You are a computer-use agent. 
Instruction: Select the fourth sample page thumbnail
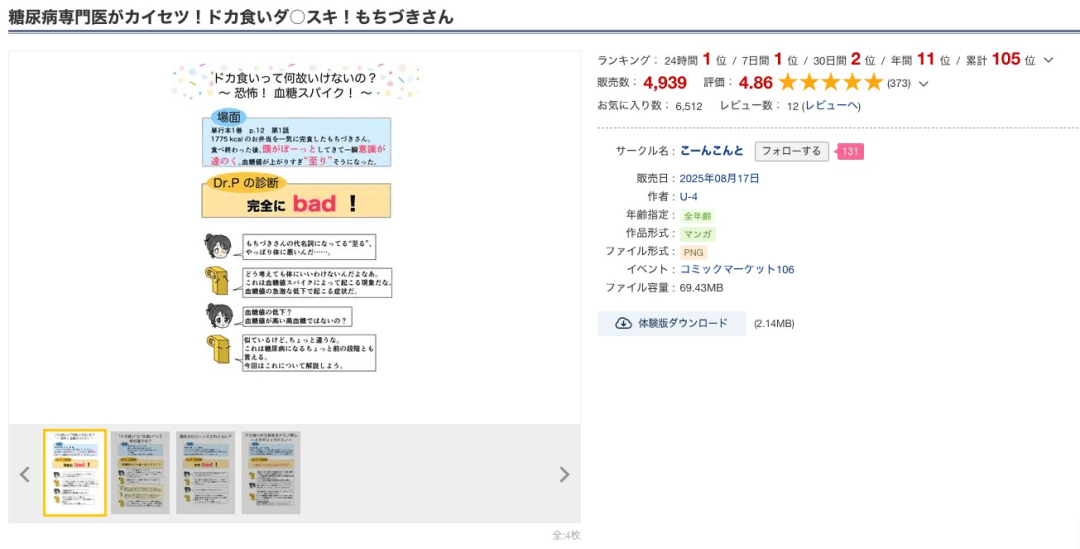[271, 473]
